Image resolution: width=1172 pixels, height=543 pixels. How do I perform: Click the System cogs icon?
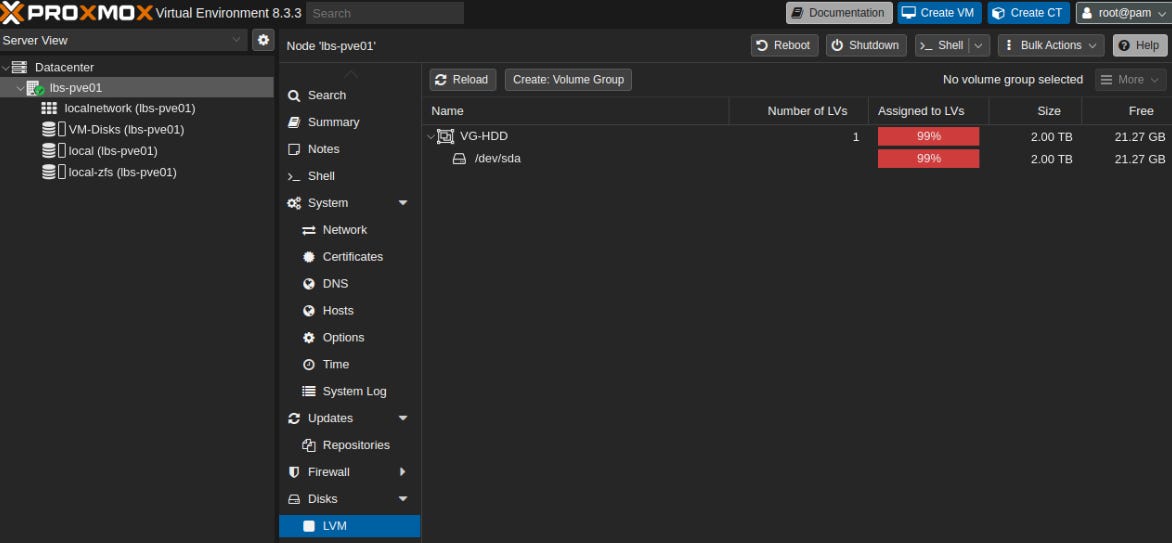[x=294, y=203]
